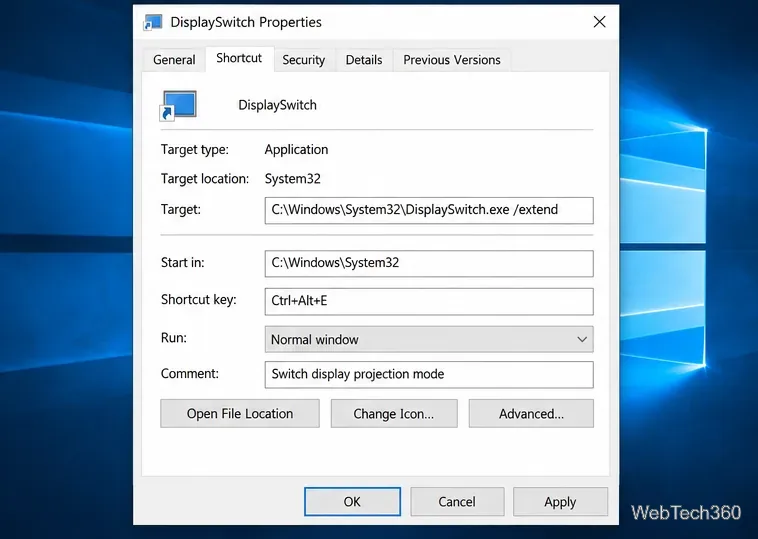Click the Shortcut key label

[198, 300]
